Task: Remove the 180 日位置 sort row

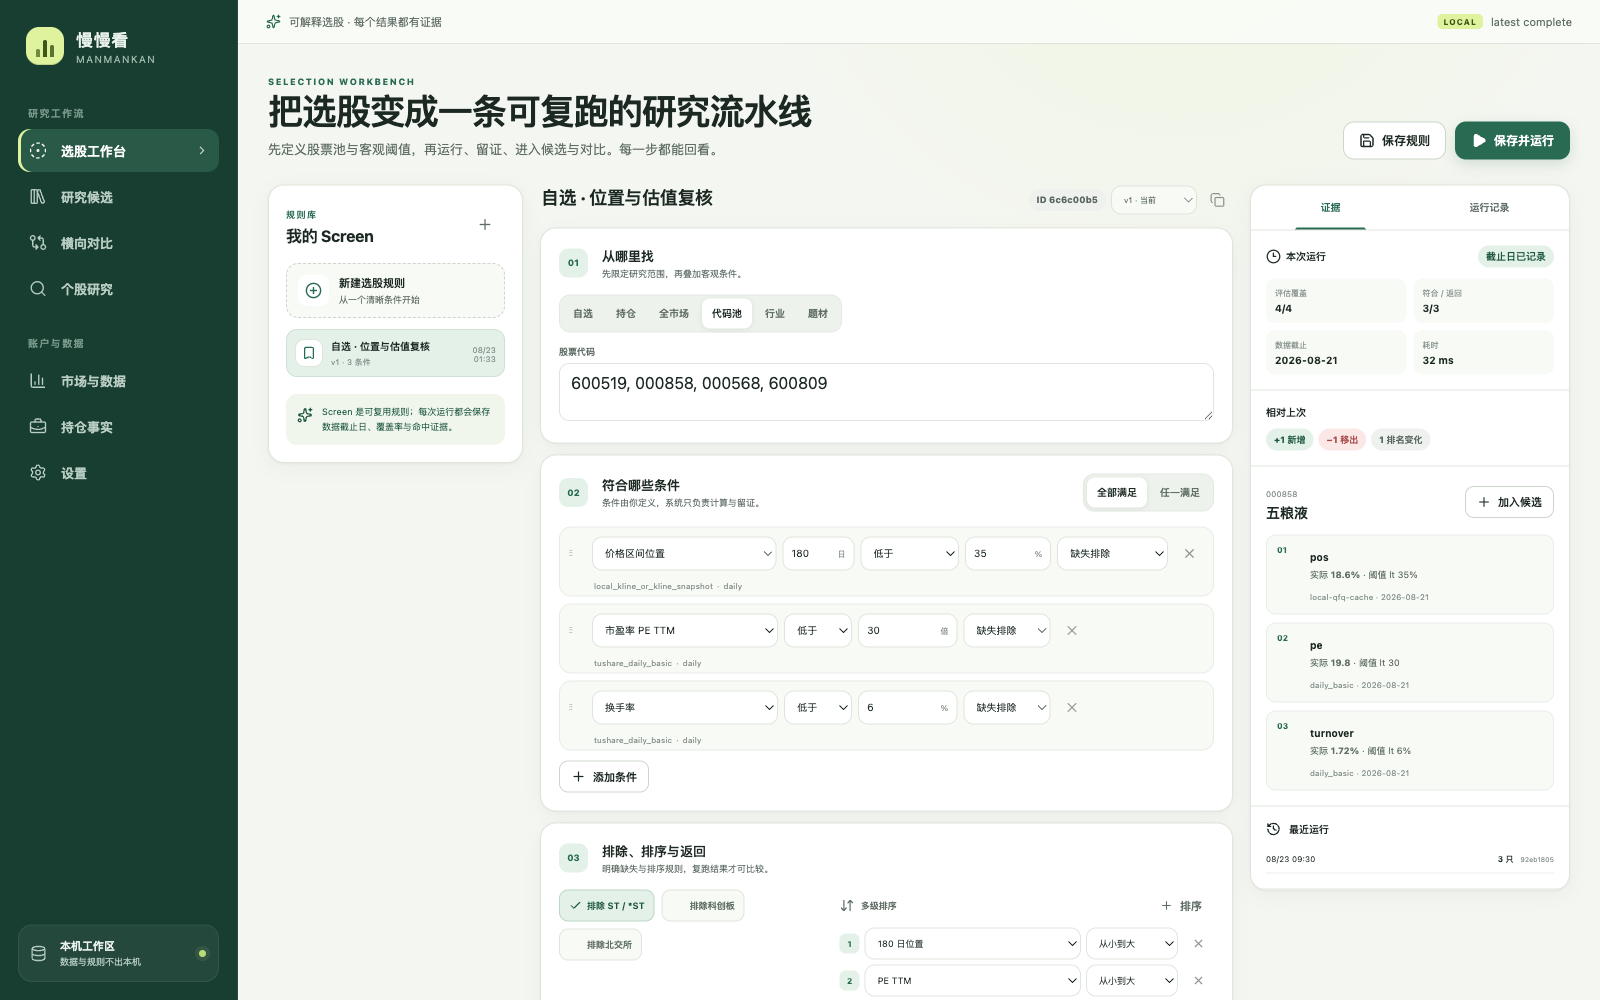Action: tap(1198, 944)
